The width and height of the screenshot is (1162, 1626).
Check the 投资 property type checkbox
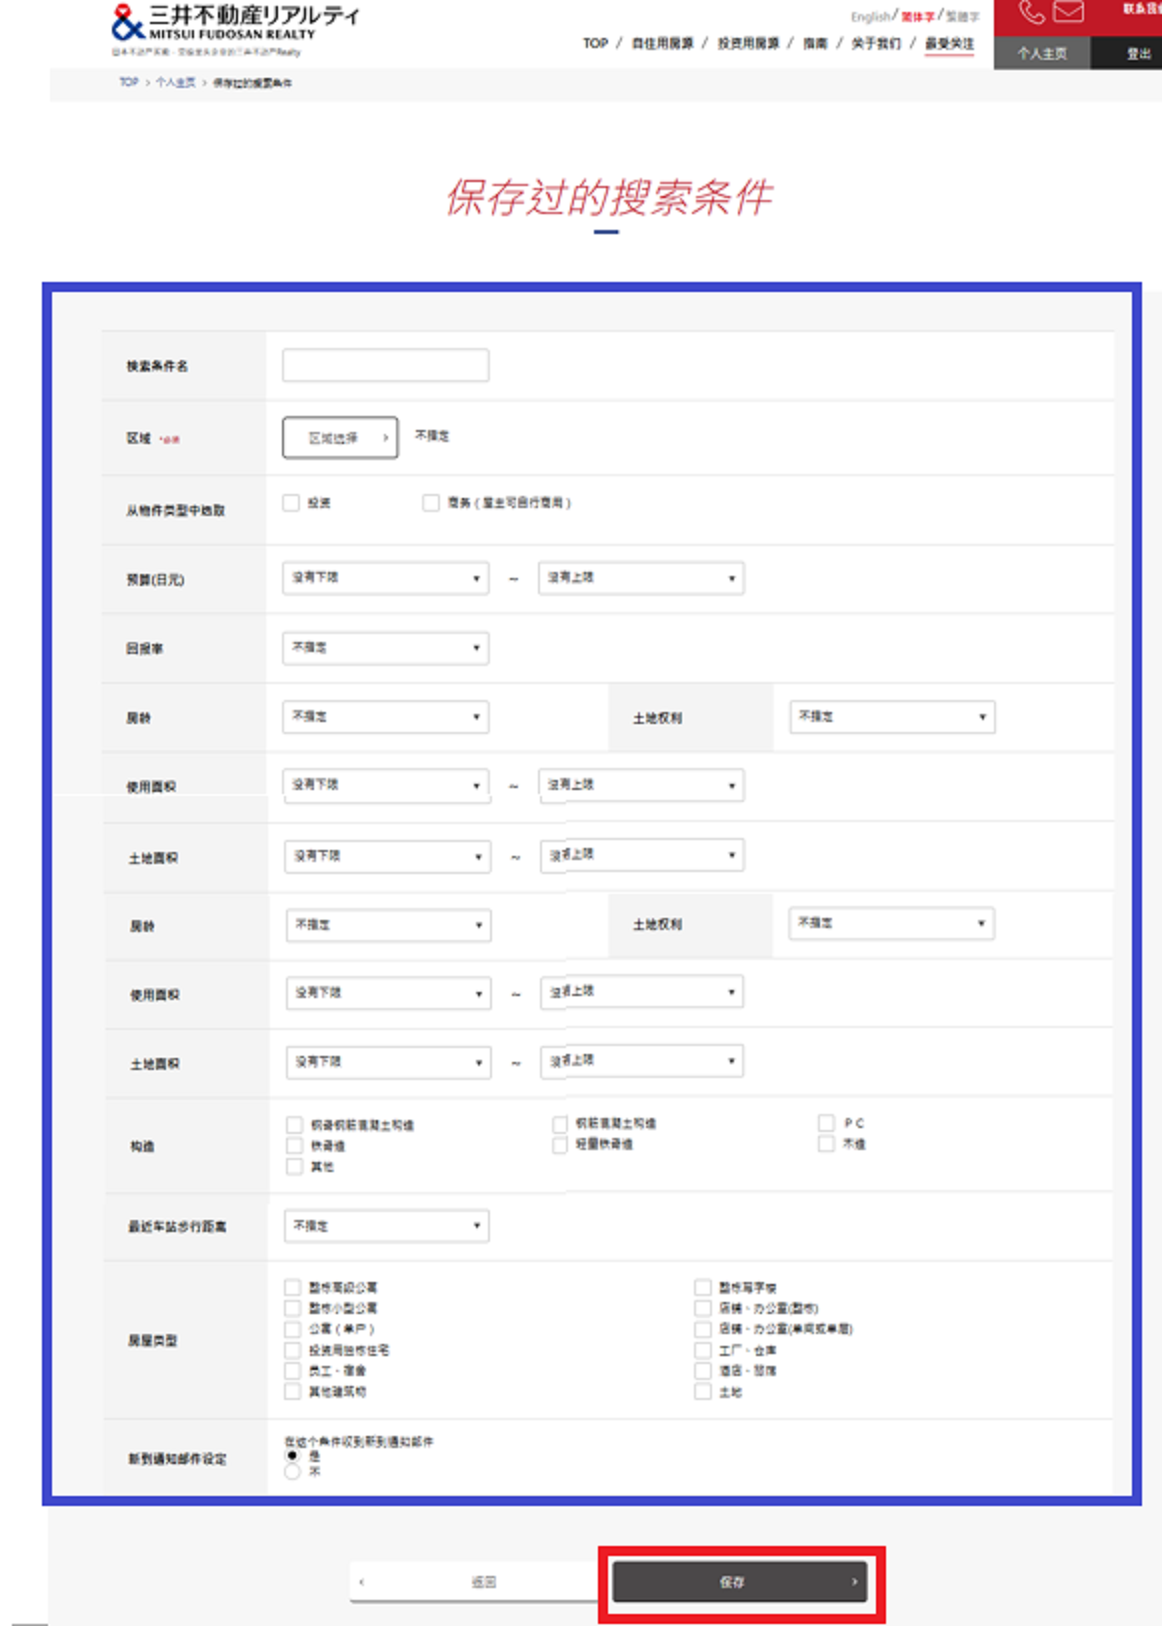(291, 503)
